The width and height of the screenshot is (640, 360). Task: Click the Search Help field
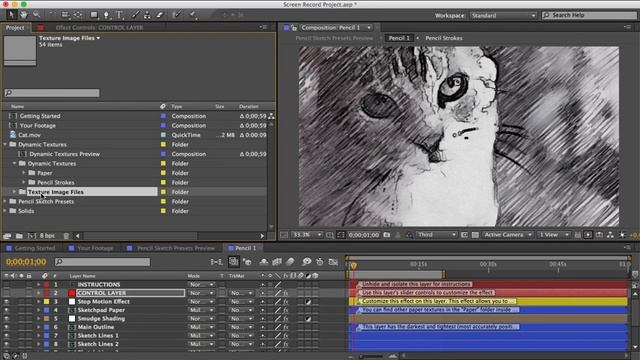589,15
